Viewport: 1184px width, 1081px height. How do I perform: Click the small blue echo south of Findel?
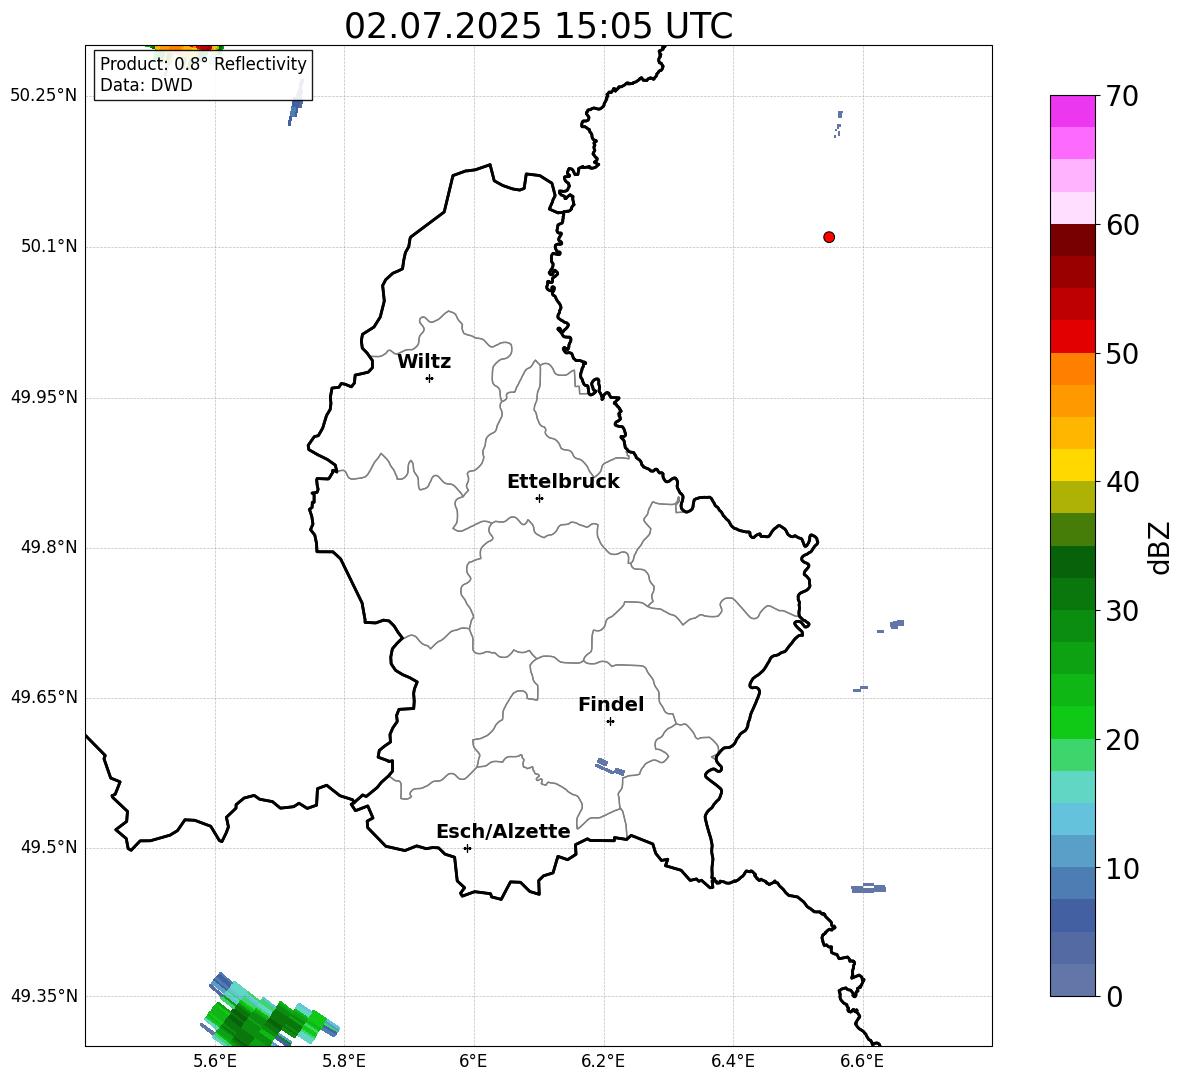tap(610, 767)
